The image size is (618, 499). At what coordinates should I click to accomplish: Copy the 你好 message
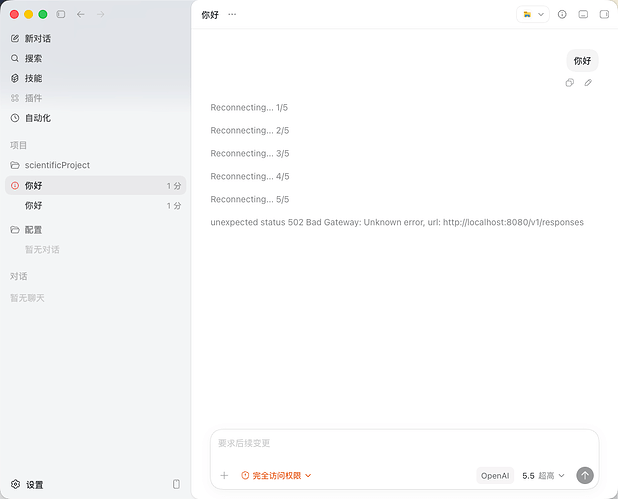click(x=570, y=83)
